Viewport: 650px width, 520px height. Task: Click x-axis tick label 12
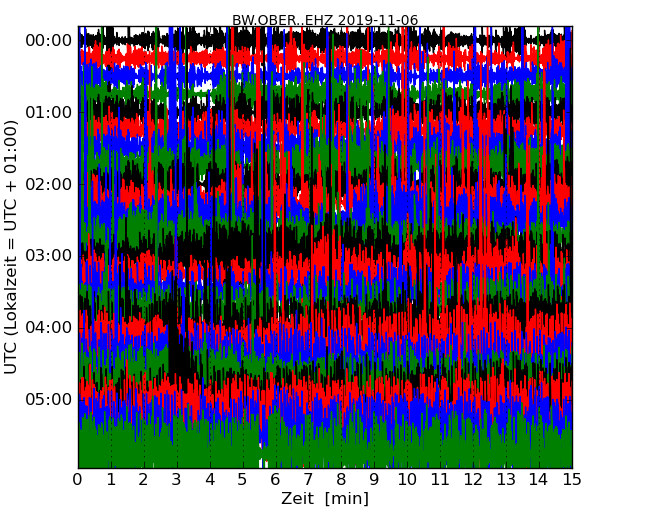pos(473,480)
